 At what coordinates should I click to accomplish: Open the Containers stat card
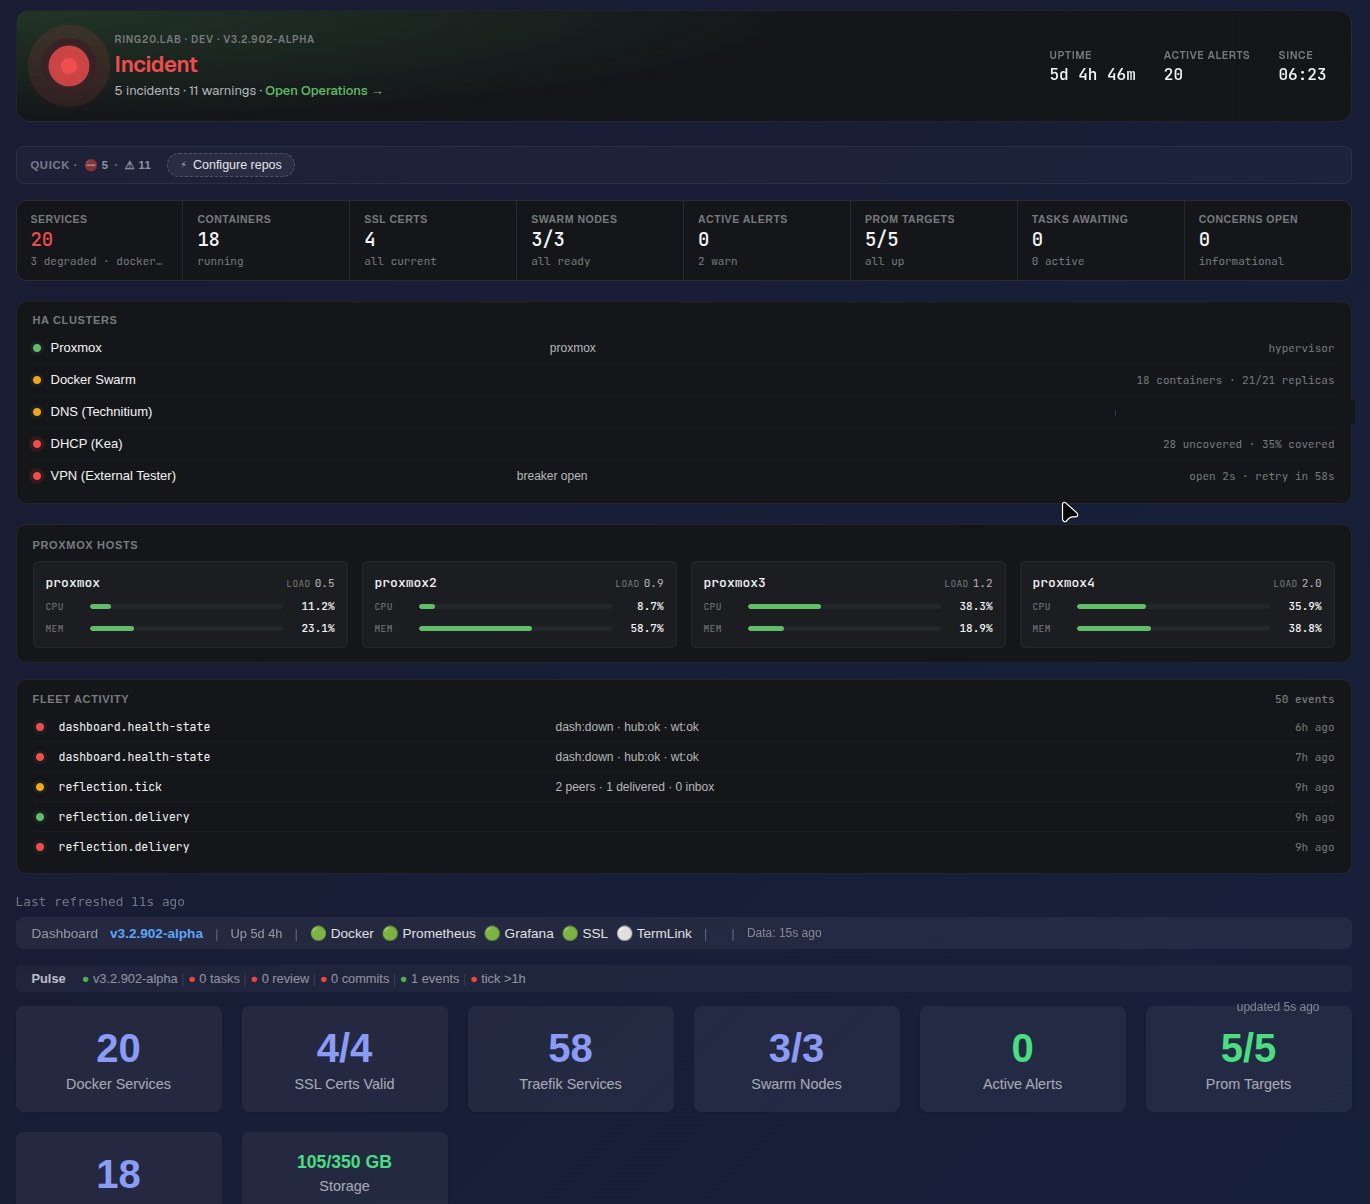(266, 240)
